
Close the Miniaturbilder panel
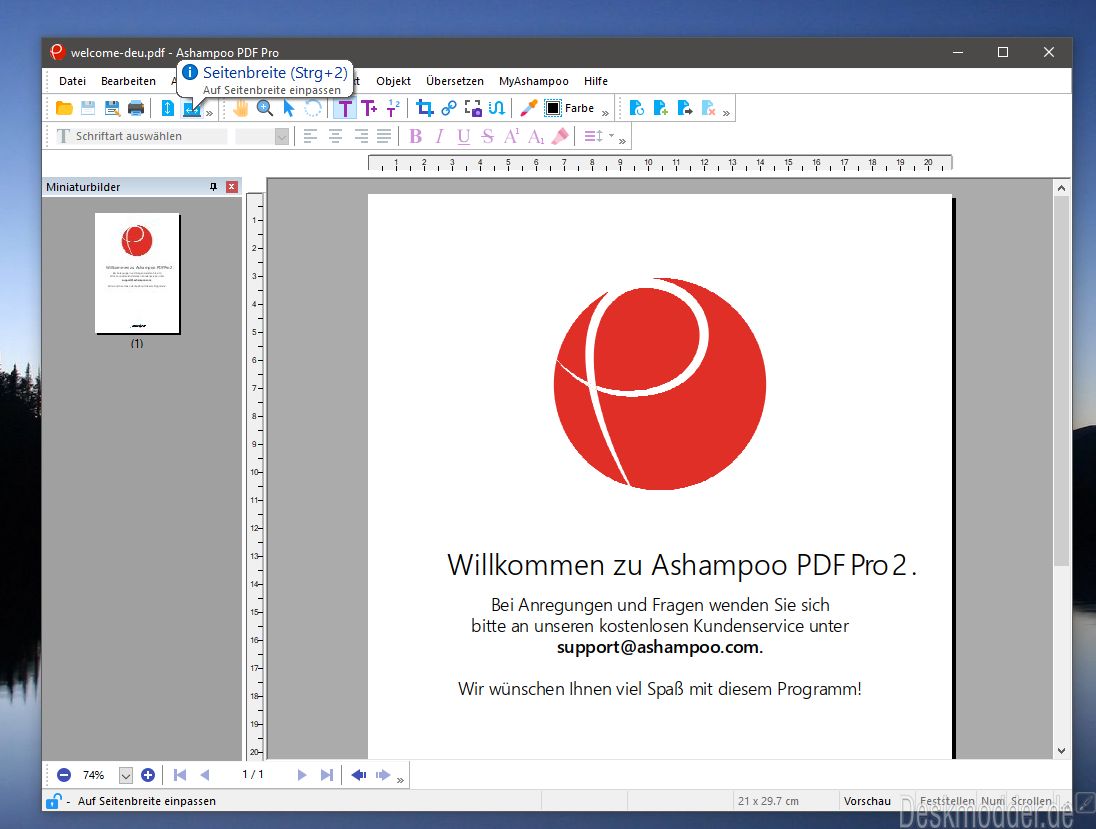(232, 187)
